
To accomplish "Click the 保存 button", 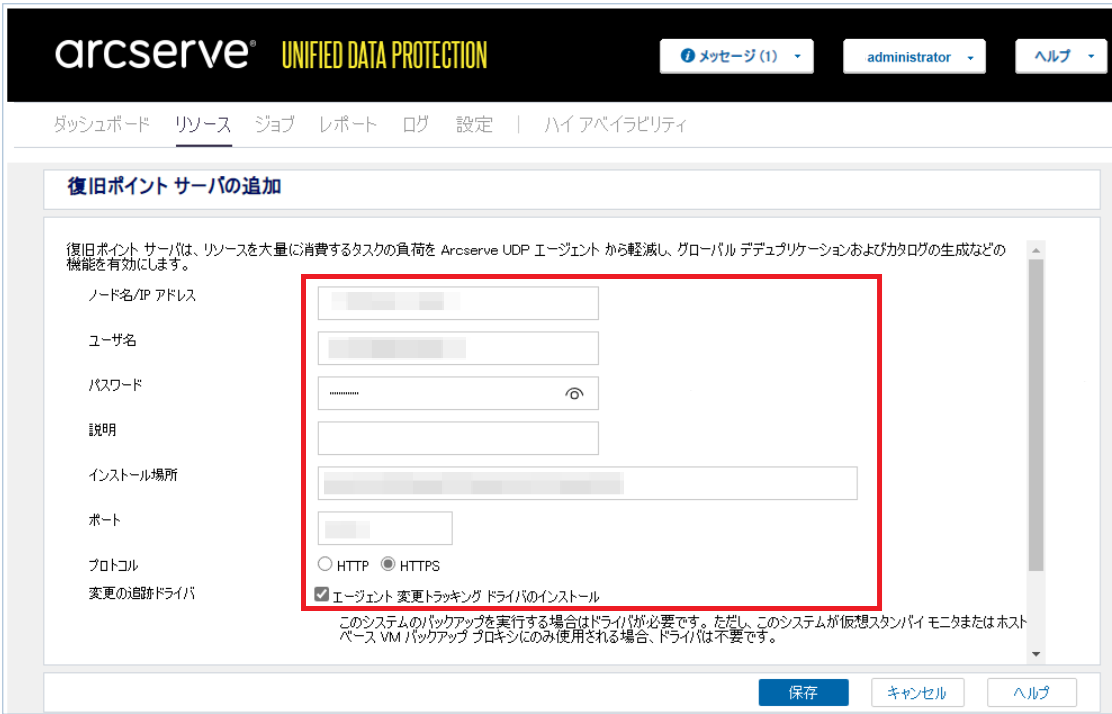I will tap(804, 692).
